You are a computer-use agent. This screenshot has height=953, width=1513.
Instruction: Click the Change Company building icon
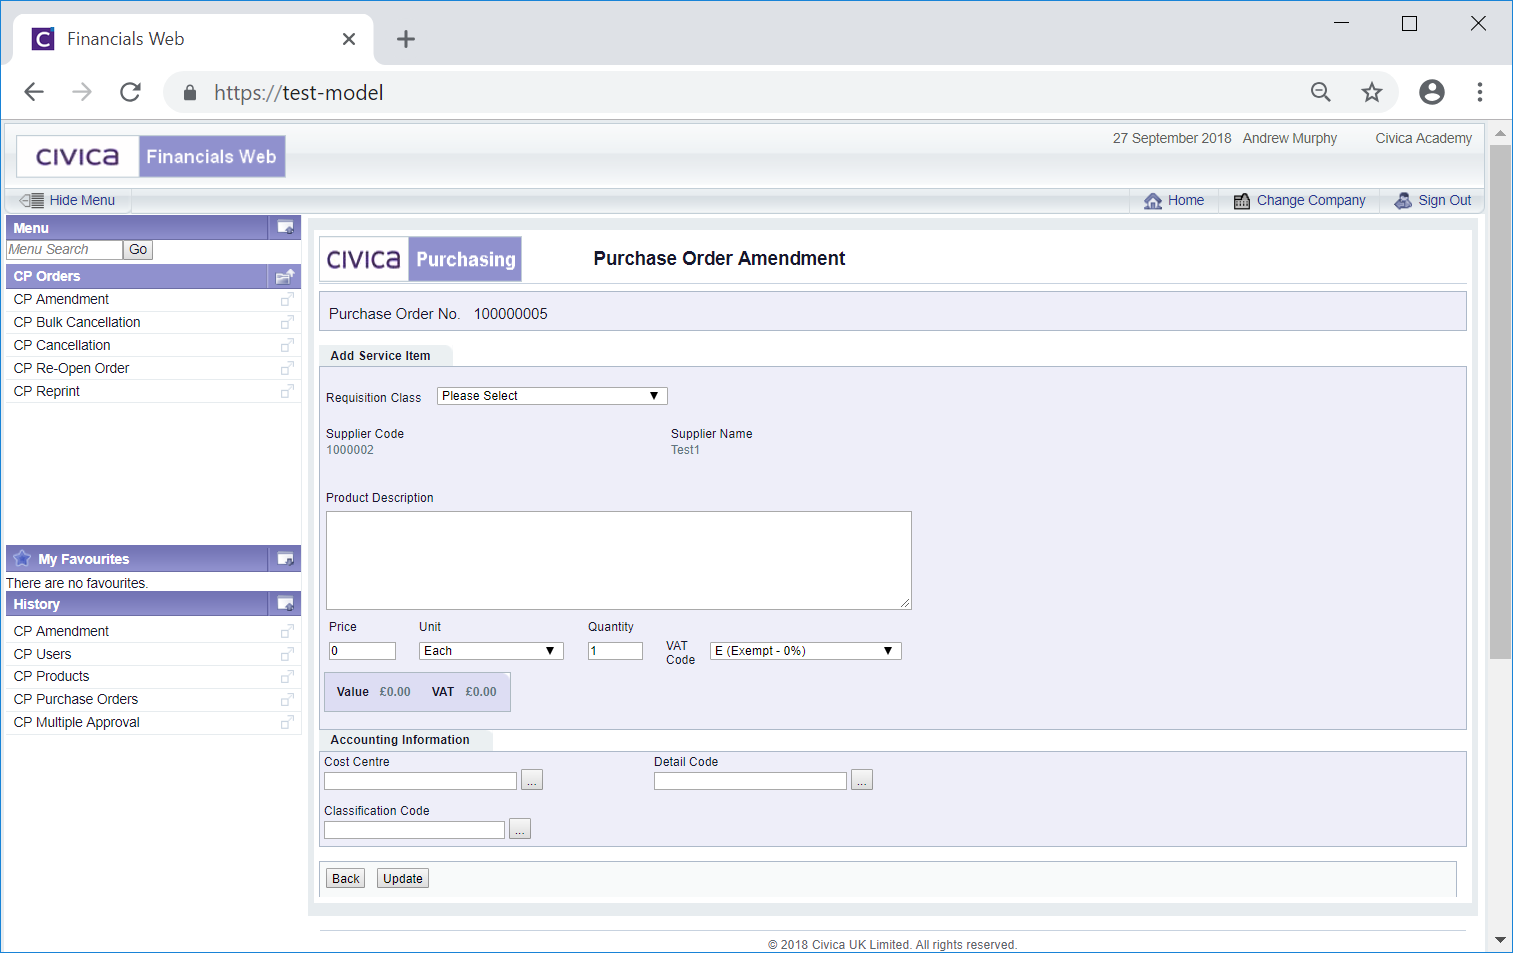pyautogui.click(x=1242, y=201)
